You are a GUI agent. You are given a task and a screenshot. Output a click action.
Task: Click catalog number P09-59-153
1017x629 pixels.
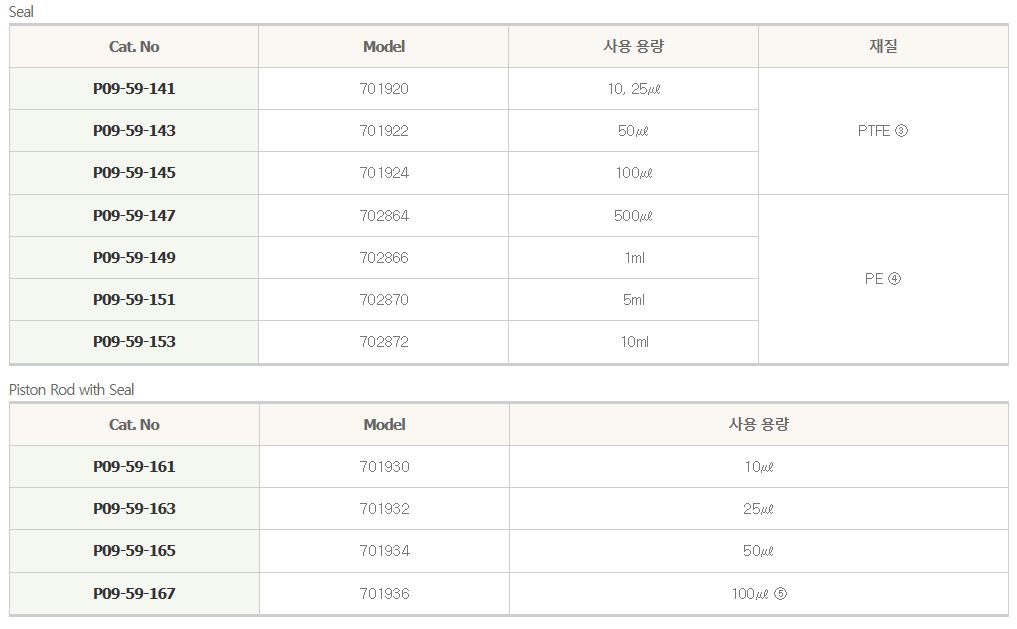click(x=134, y=342)
